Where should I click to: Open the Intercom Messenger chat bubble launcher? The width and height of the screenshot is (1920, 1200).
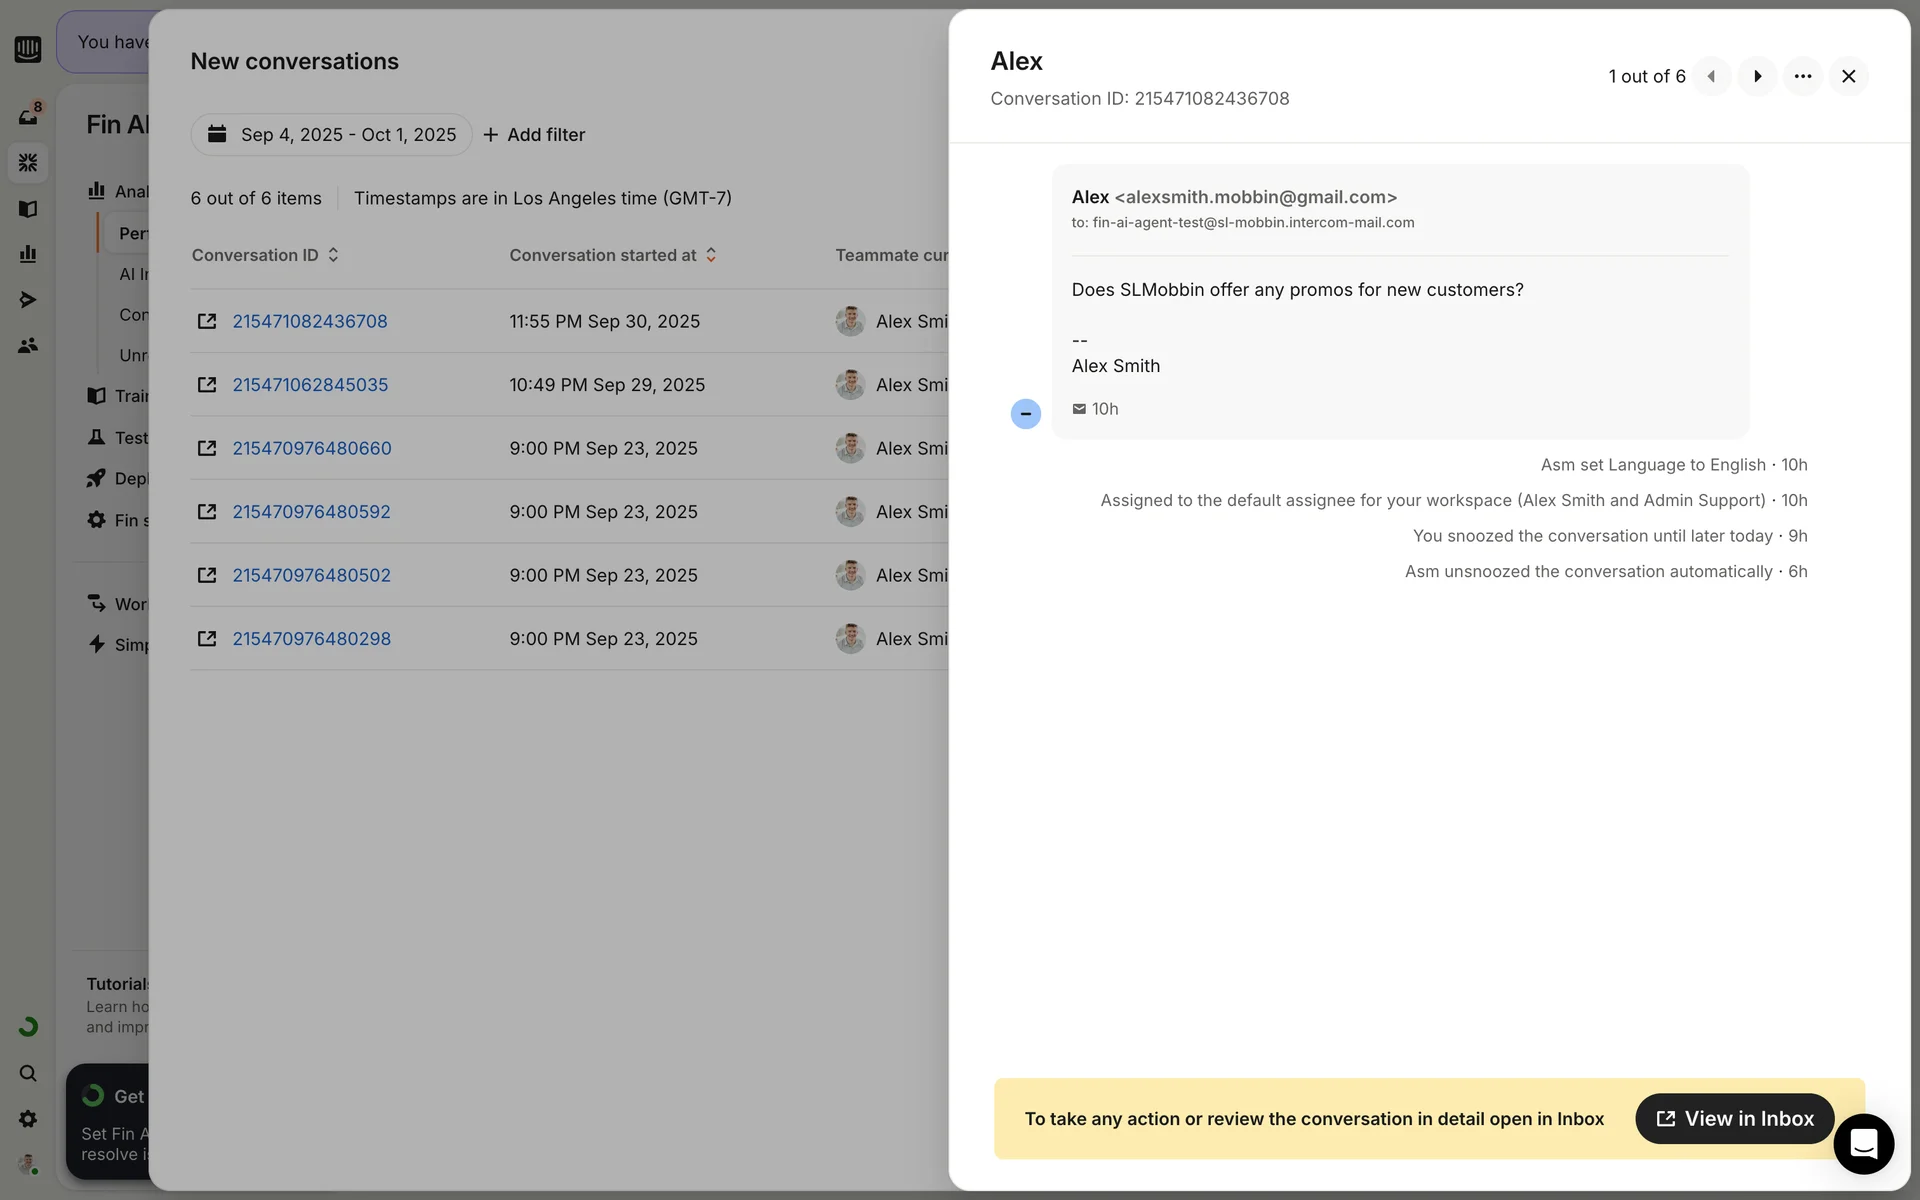click(x=1863, y=1143)
